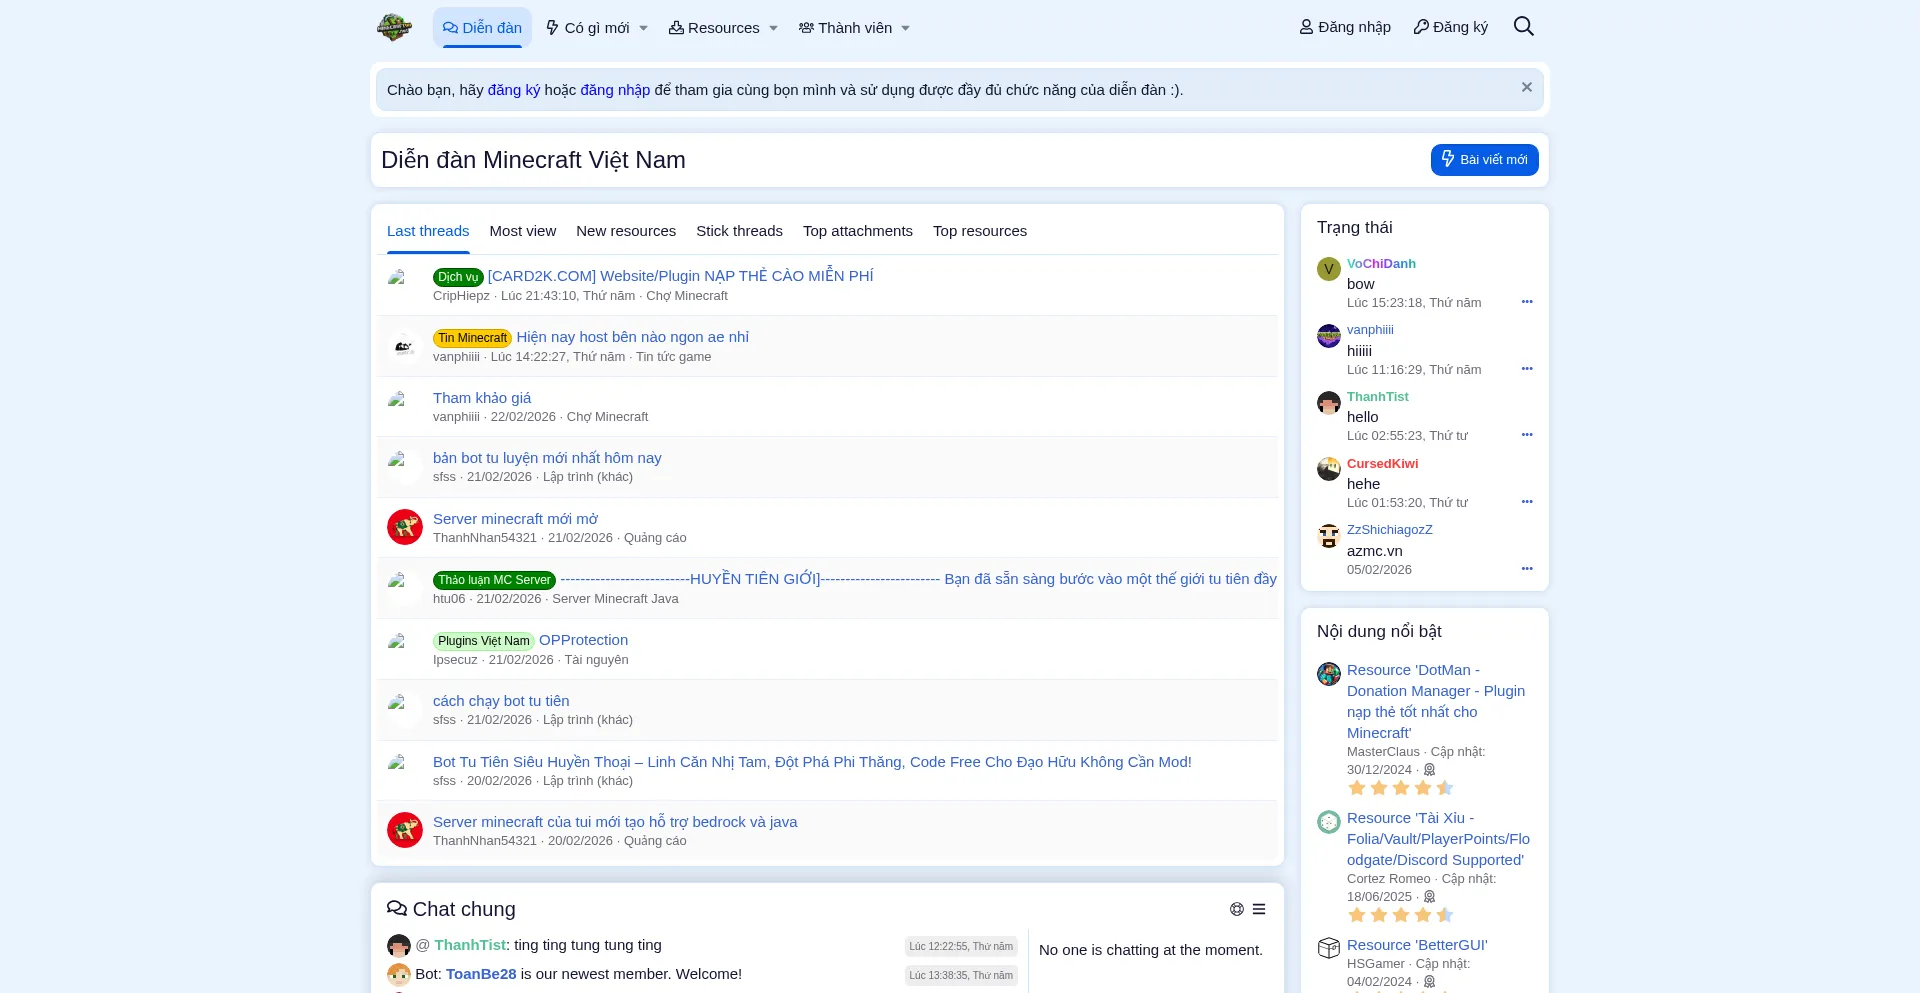Open the HUYỀN TIÊN GIỚI thread
Image resolution: width=1920 pixels, height=993 pixels.
[918, 579]
